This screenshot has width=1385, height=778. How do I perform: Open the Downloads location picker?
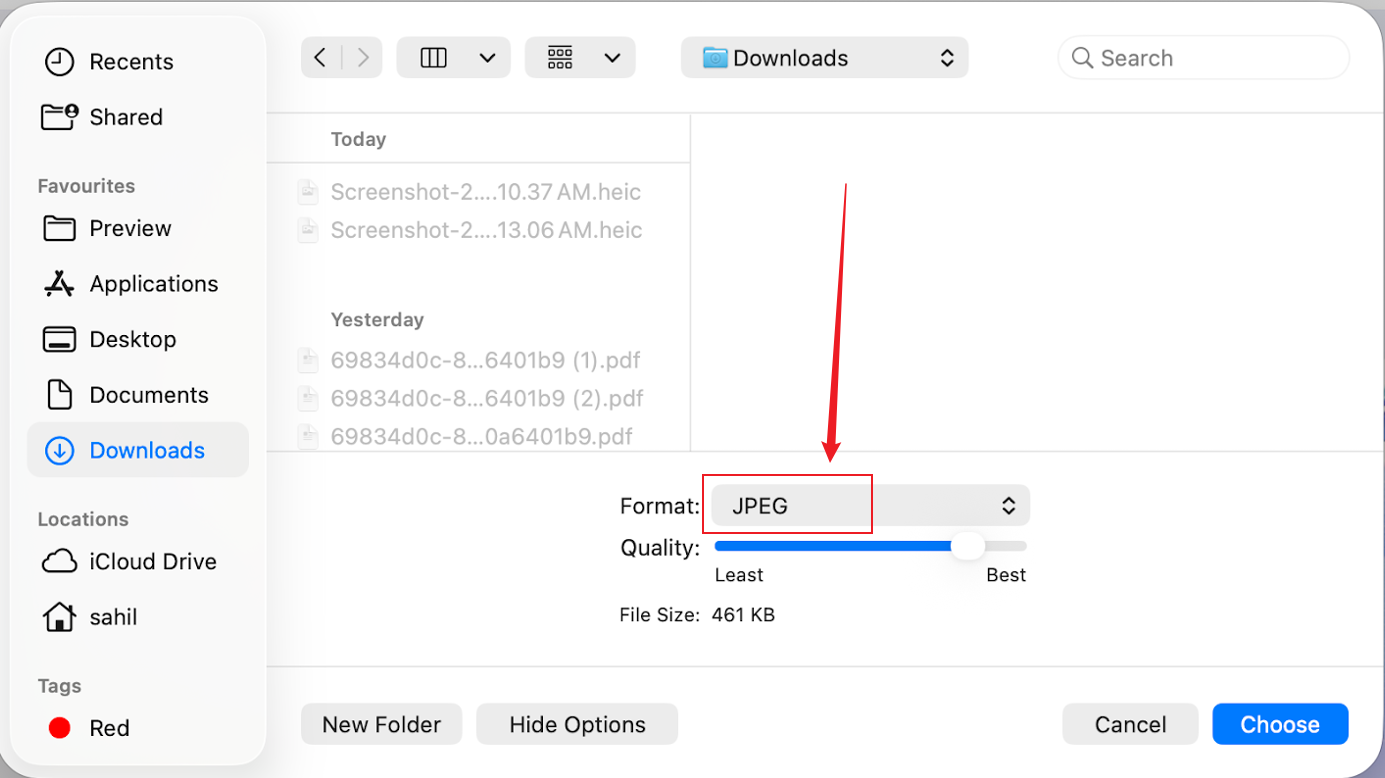click(x=824, y=57)
